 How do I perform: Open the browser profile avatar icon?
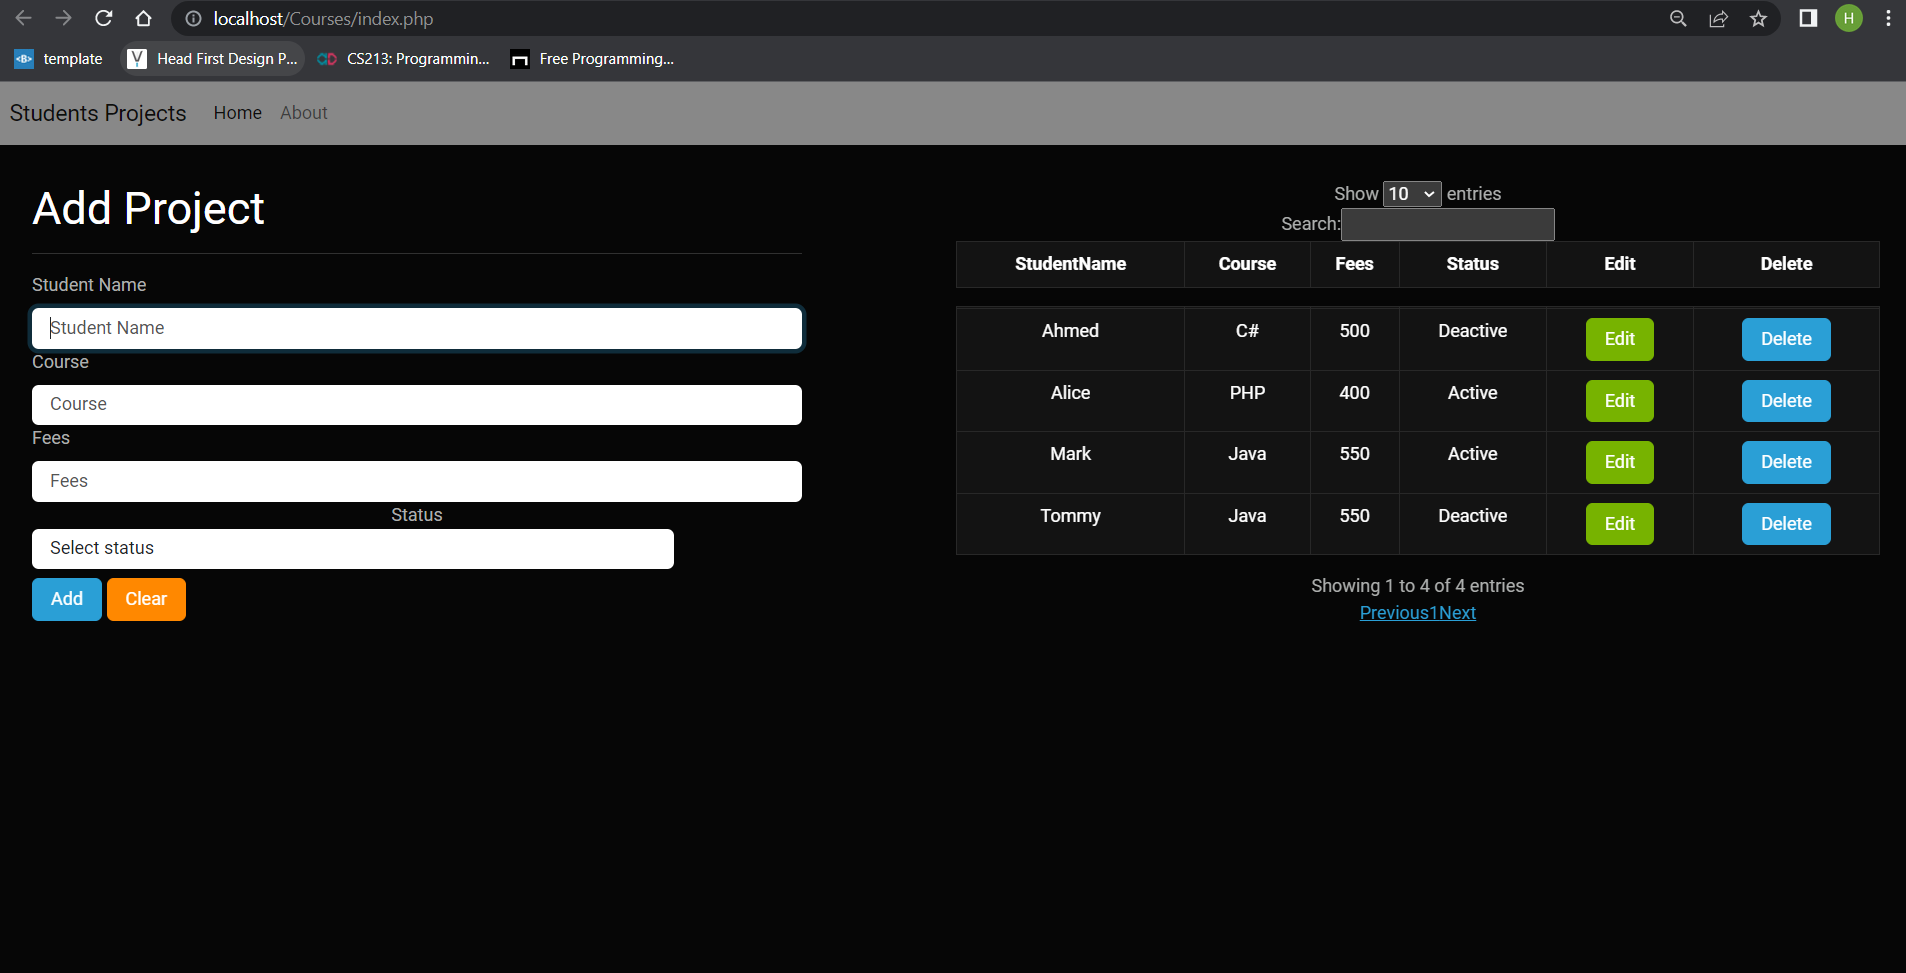[x=1848, y=18]
